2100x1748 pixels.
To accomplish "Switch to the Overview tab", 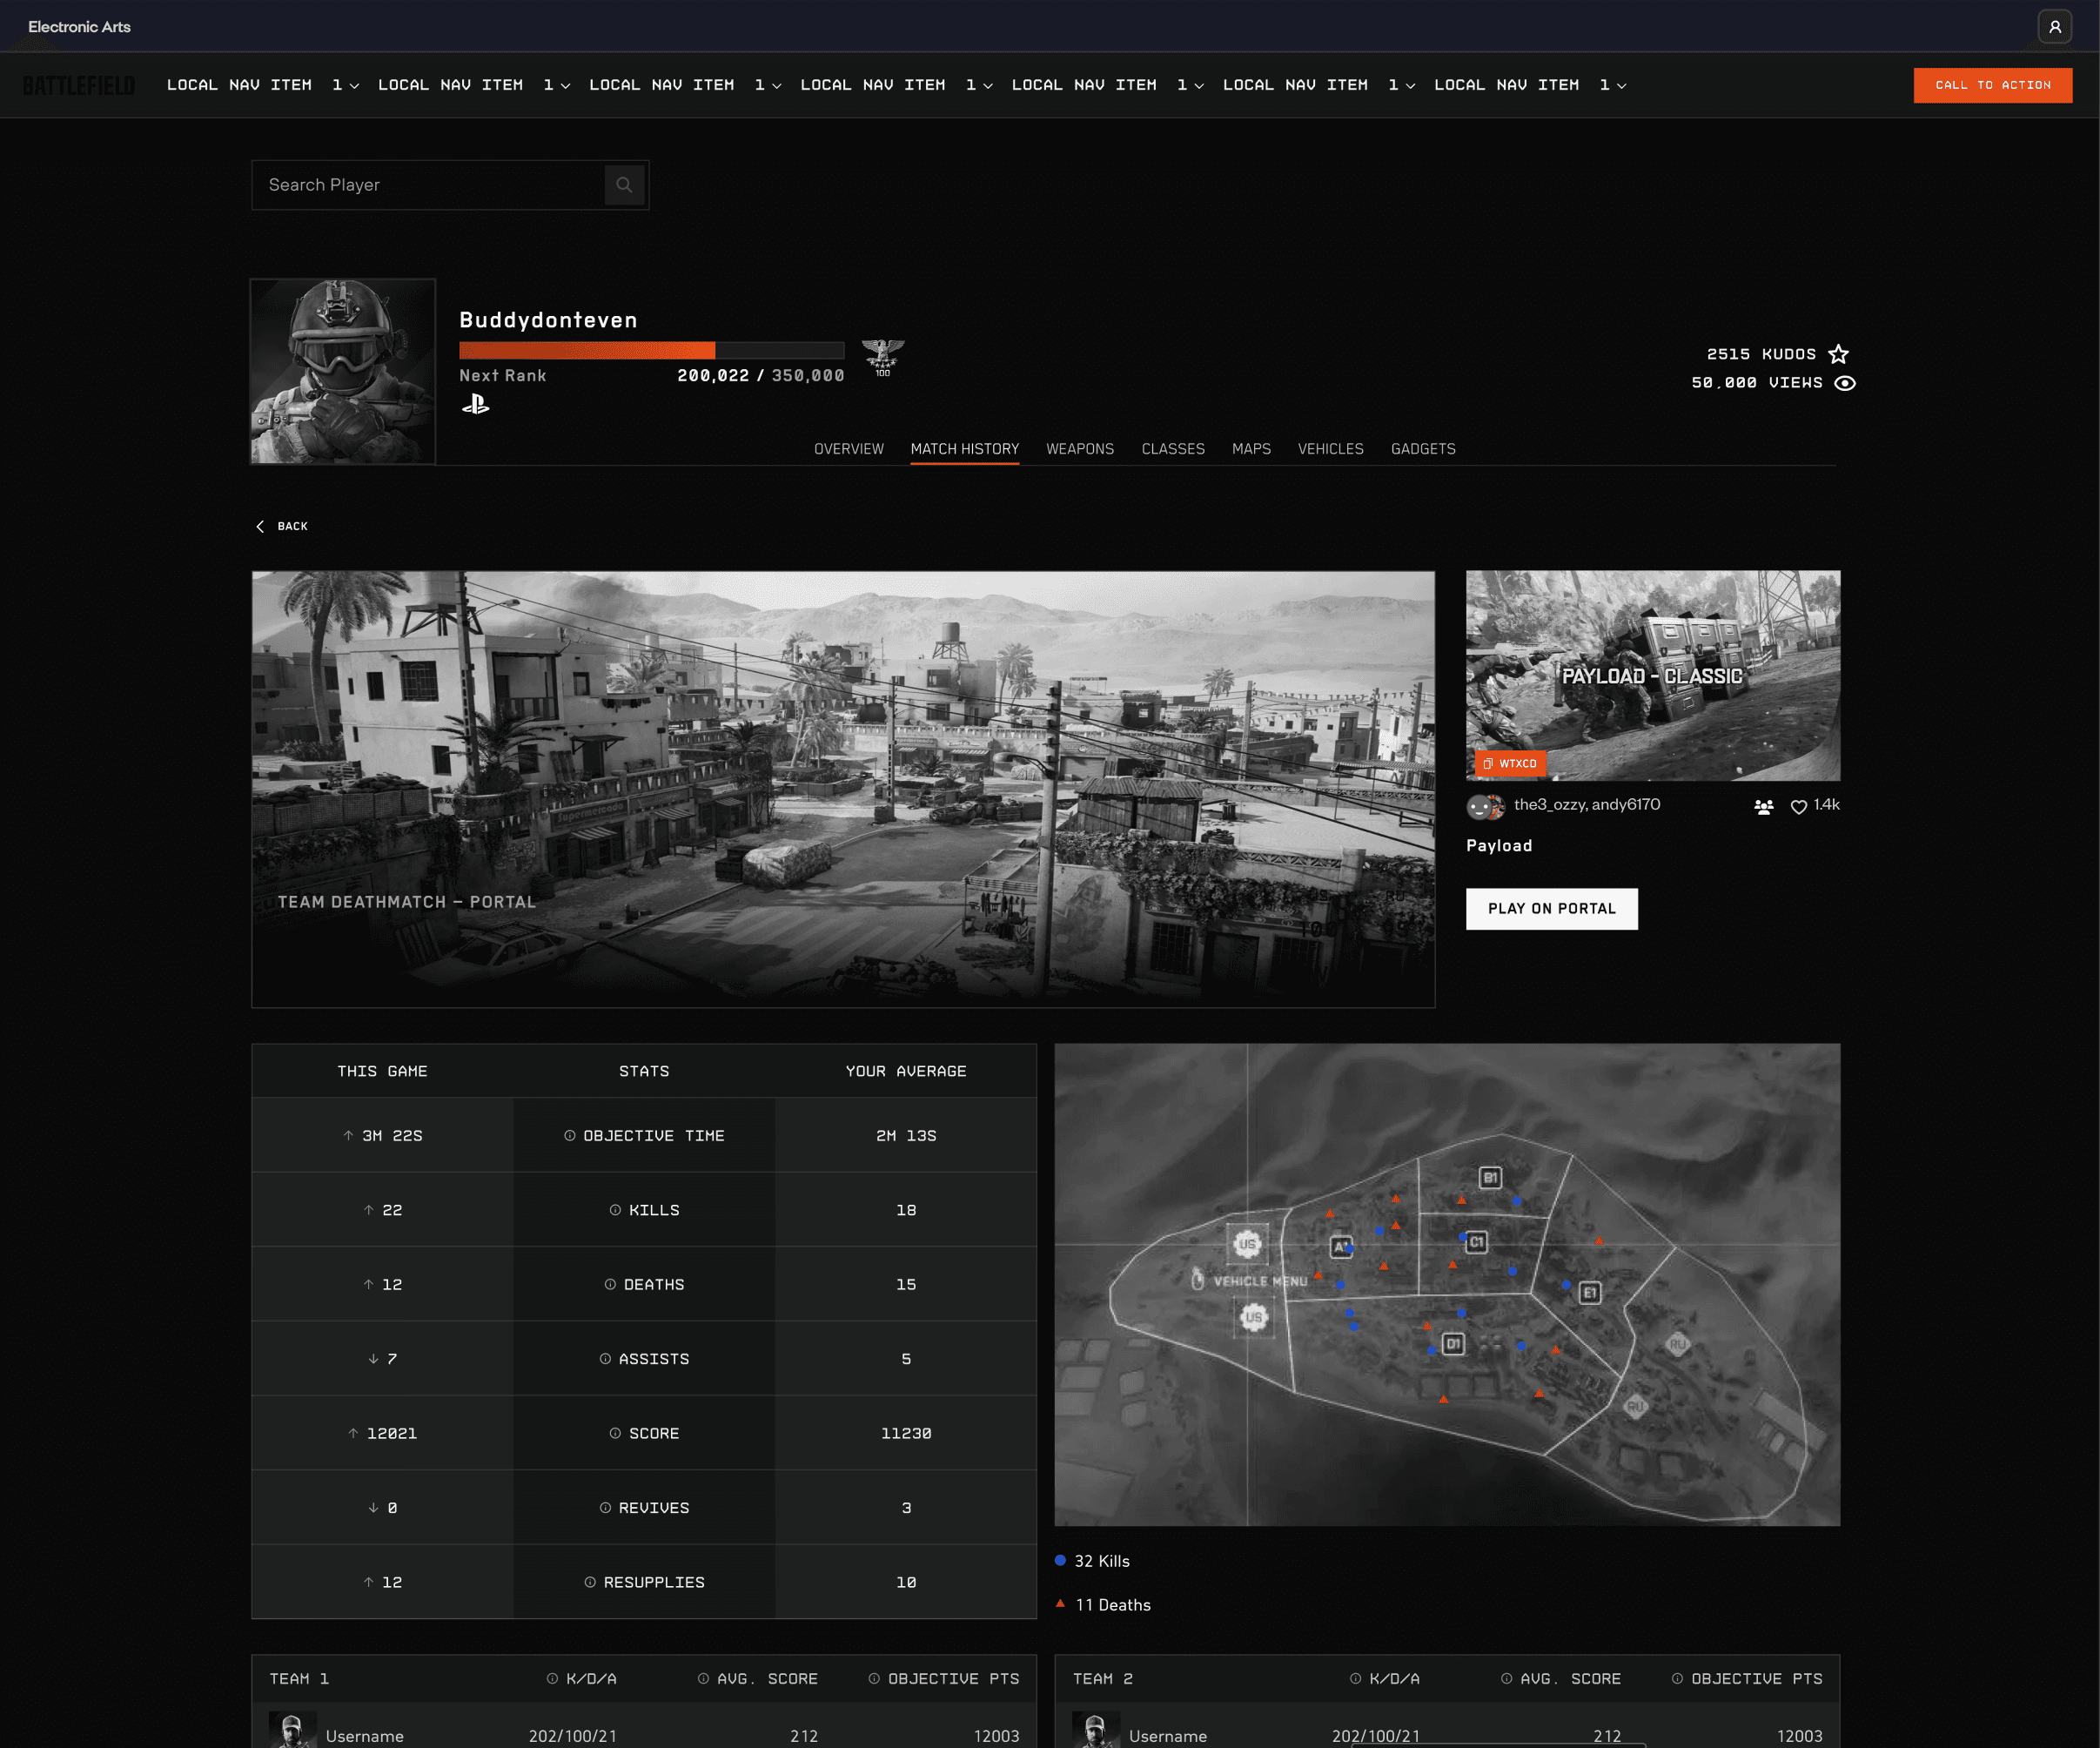I will [849, 449].
